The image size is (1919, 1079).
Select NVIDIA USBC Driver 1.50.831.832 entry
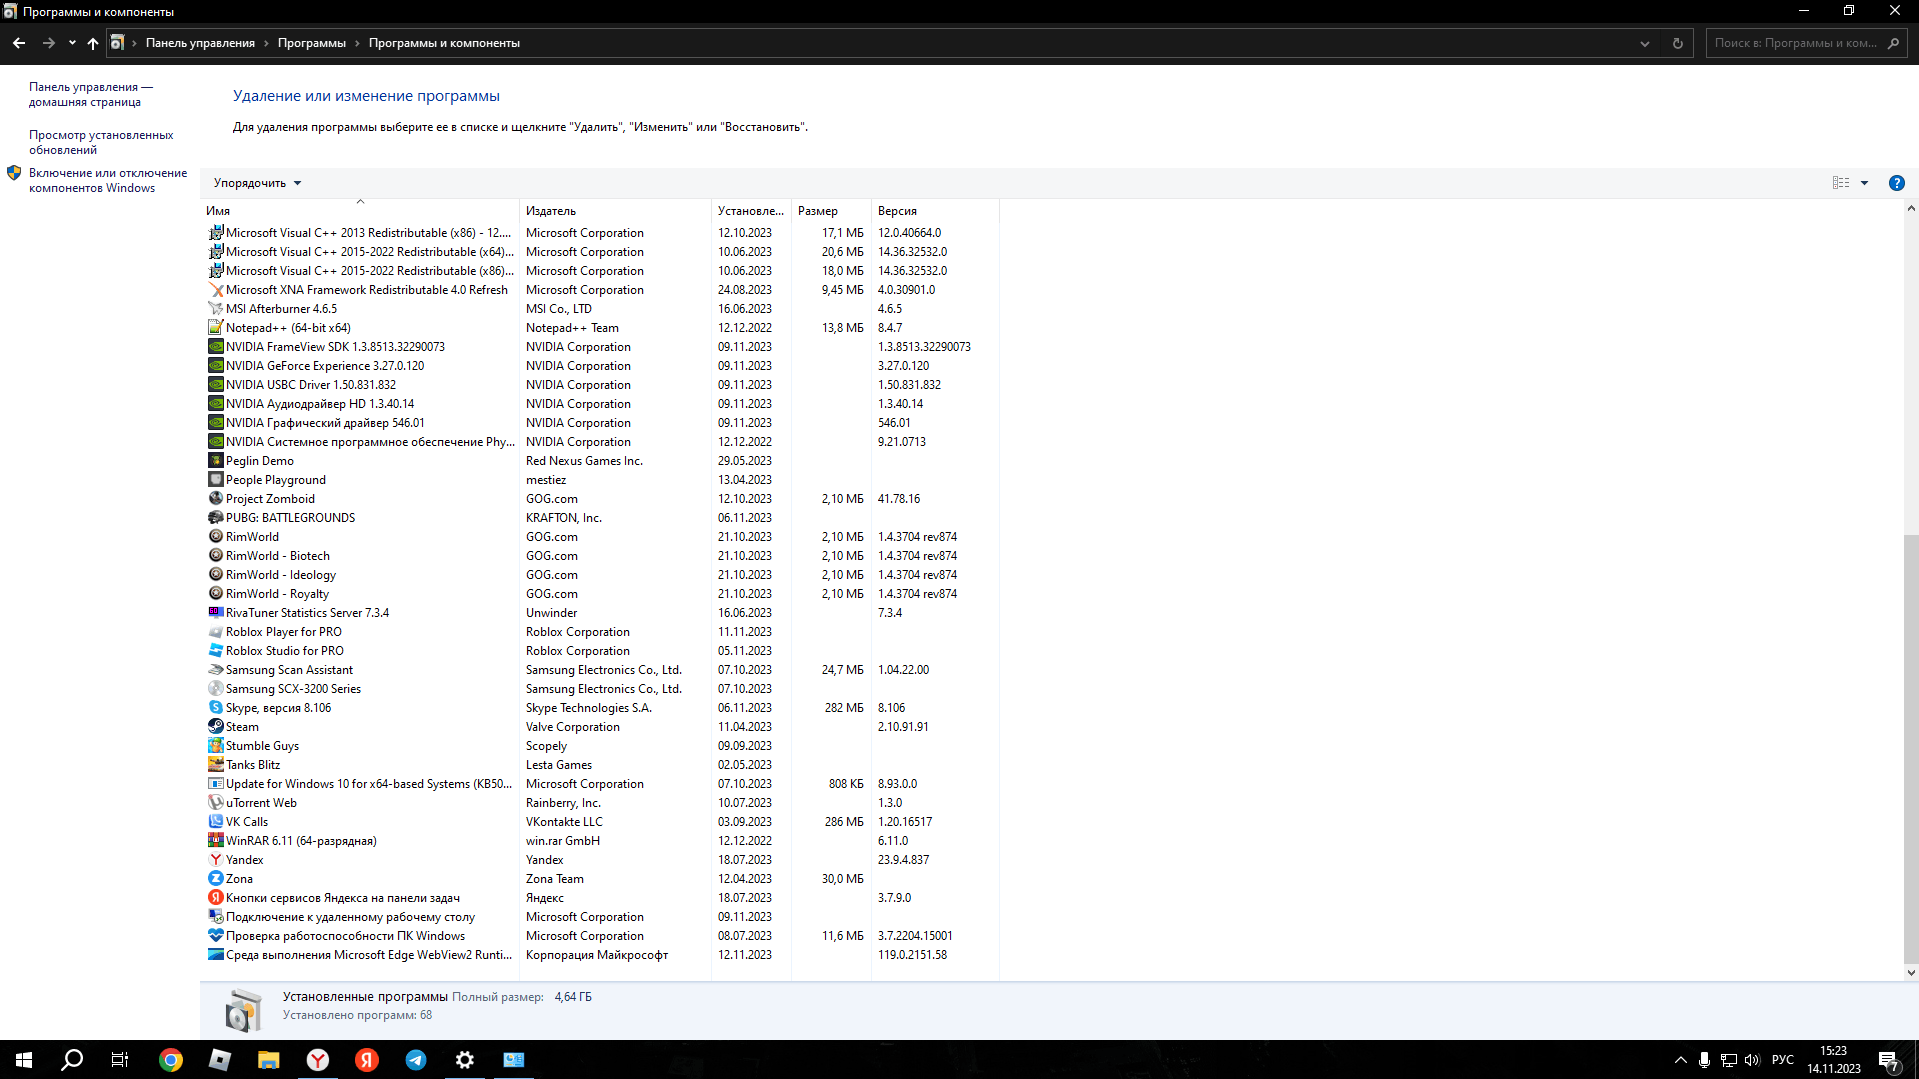pos(600,385)
